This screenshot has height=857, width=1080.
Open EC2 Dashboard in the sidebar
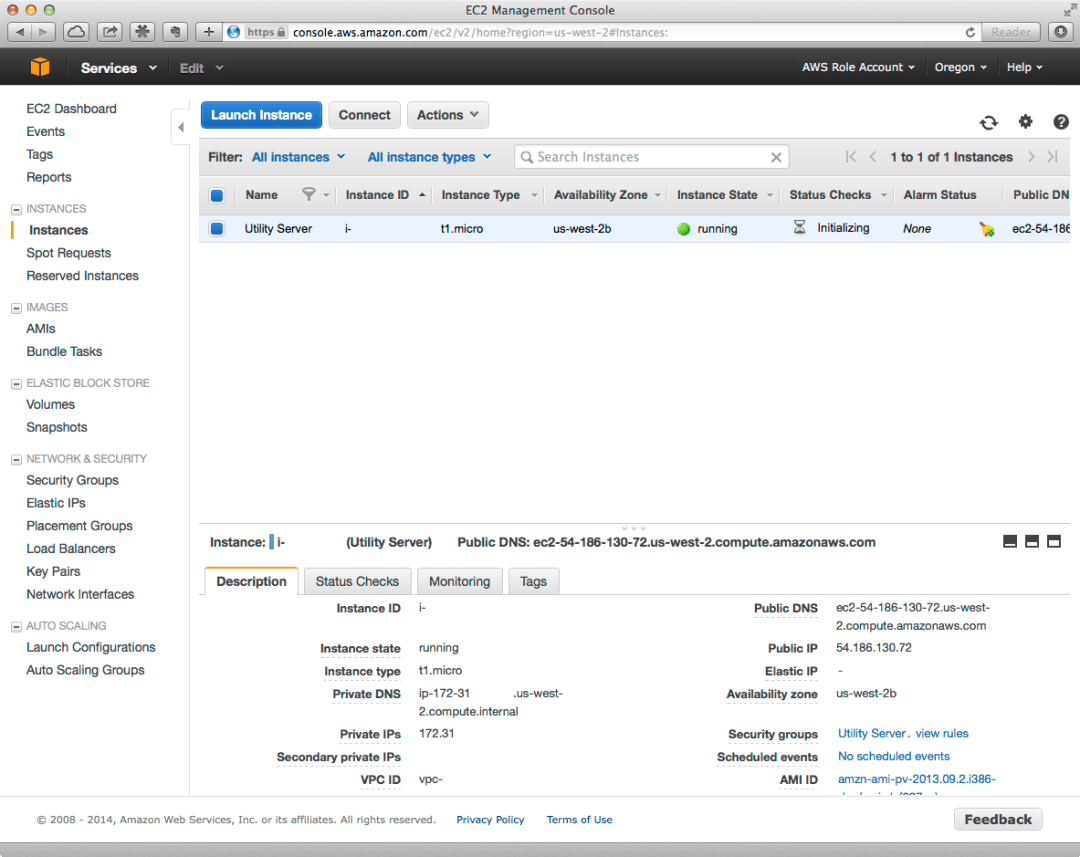pos(71,109)
